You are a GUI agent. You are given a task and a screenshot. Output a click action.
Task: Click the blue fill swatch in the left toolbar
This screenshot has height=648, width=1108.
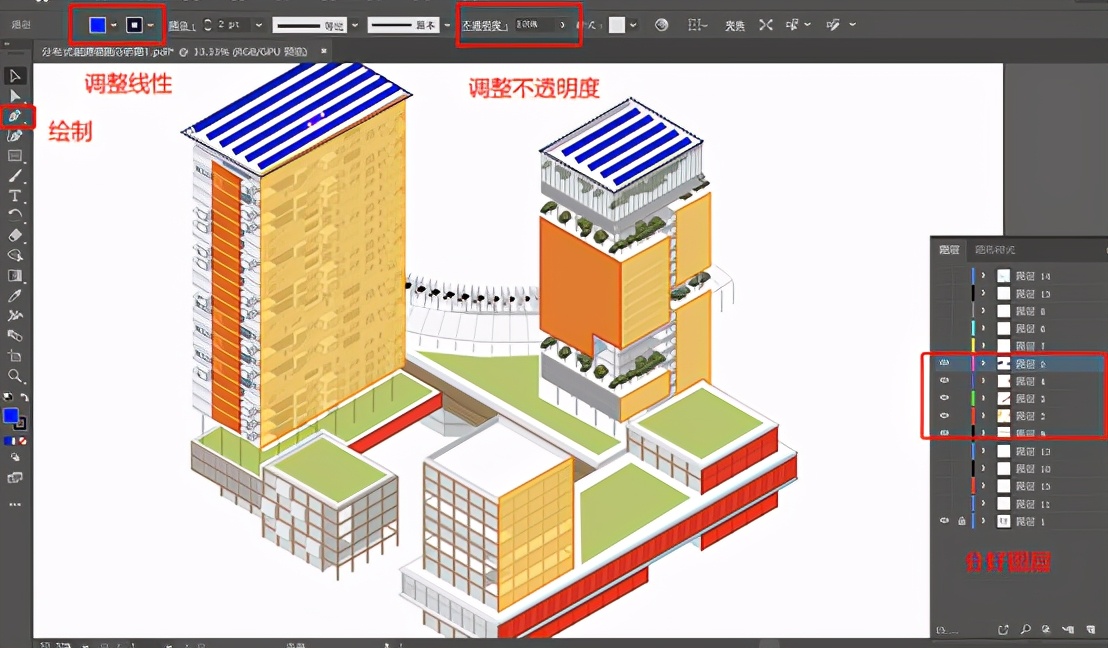(x=11, y=416)
